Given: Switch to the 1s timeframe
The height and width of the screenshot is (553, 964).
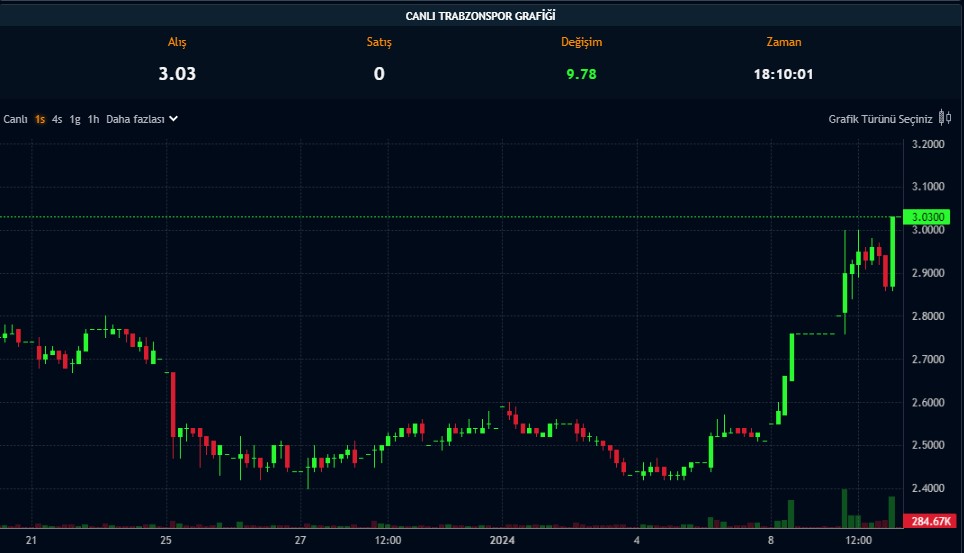Looking at the screenshot, I should tap(40, 119).
